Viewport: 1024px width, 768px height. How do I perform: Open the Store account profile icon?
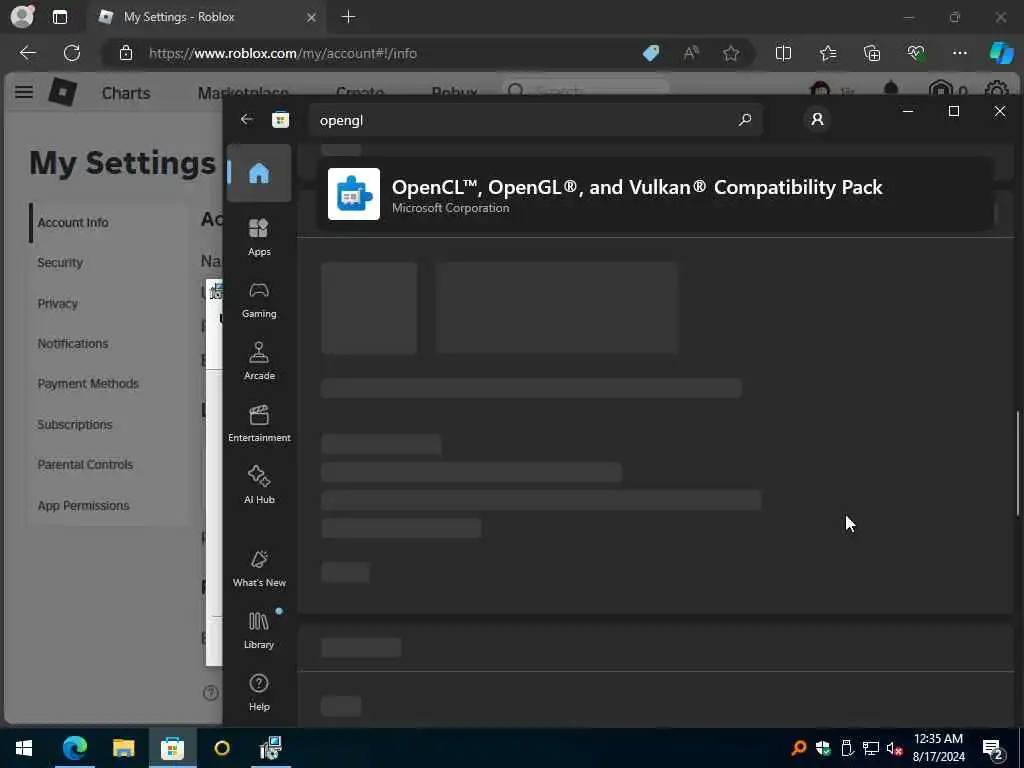[817, 120]
